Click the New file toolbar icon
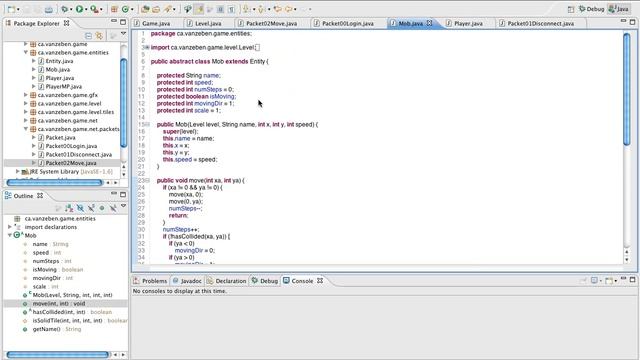640x360 pixels. (11, 9)
